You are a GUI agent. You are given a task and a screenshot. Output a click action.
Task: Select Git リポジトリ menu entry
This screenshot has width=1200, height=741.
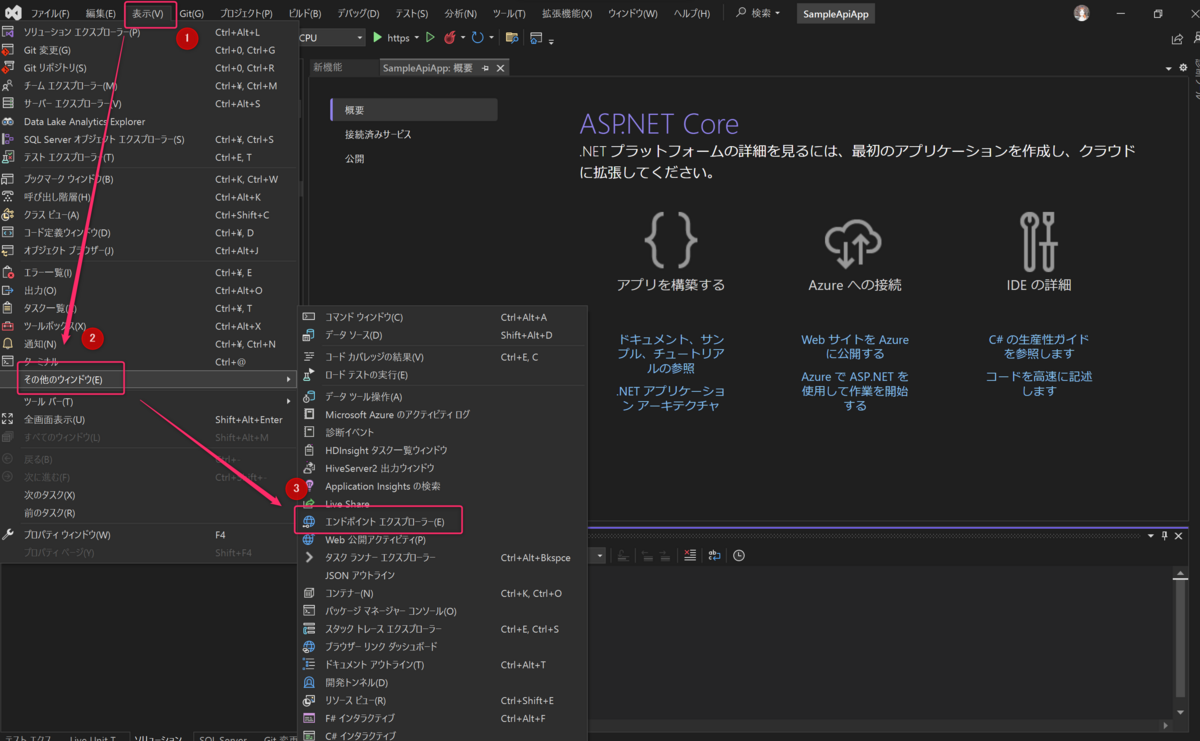click(x=148, y=68)
